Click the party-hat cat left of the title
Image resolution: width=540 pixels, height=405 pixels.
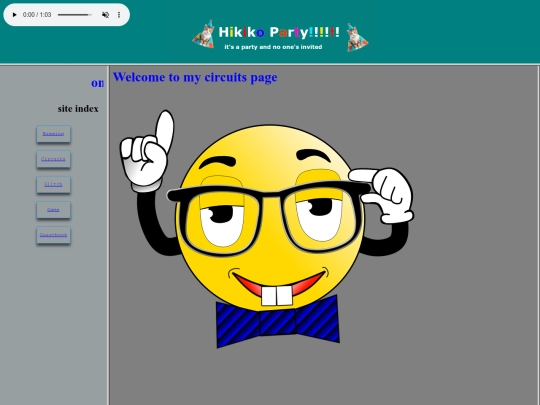coord(204,34)
